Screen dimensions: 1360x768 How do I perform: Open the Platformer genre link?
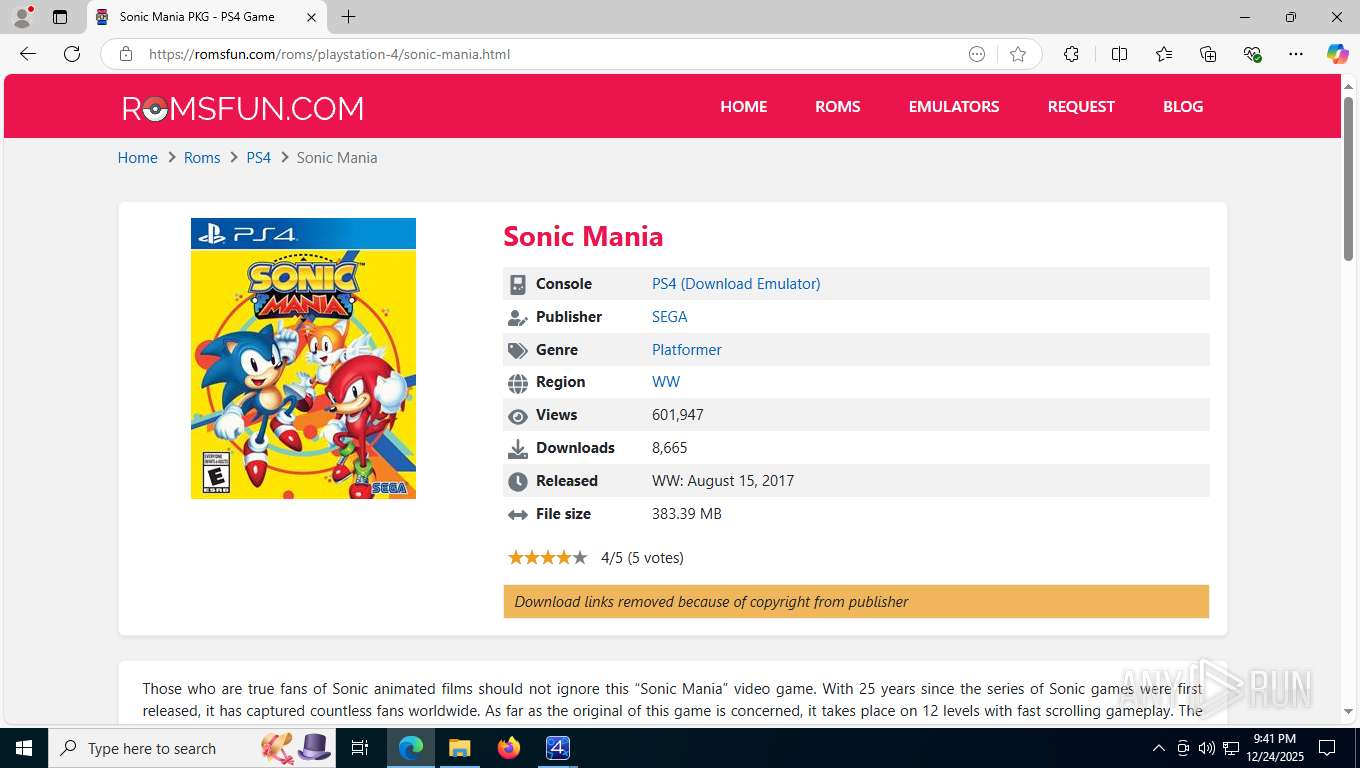(687, 350)
